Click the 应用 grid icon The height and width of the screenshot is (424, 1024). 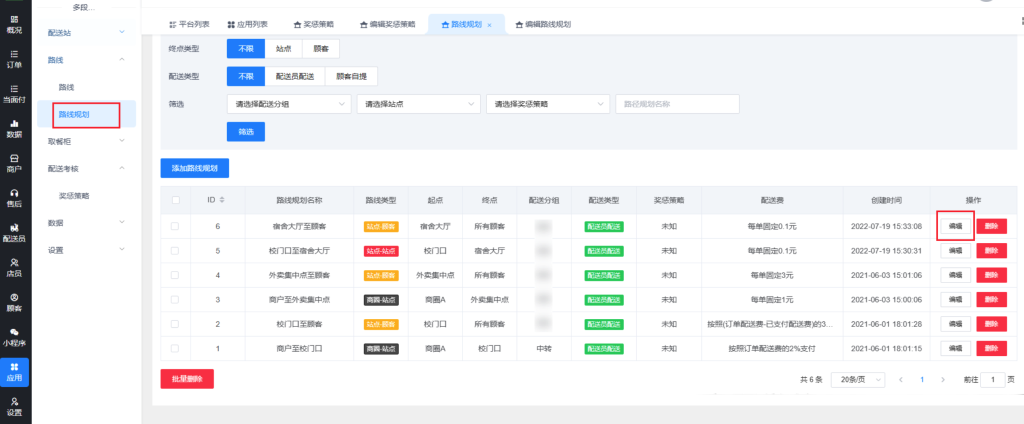(14, 371)
